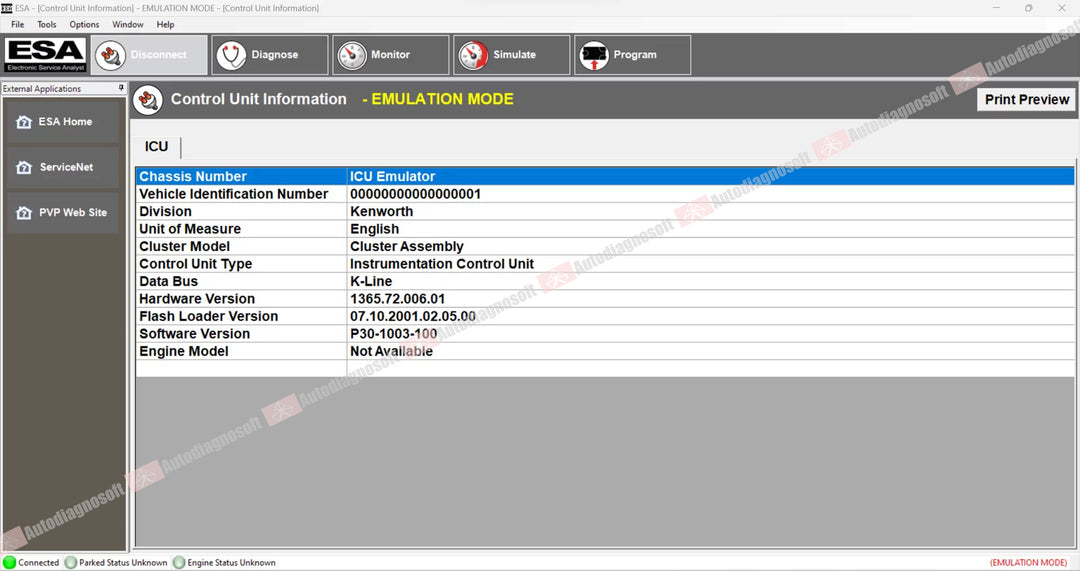1080x571 pixels.
Task: Click the Program toolbar button label
Action: pos(635,55)
